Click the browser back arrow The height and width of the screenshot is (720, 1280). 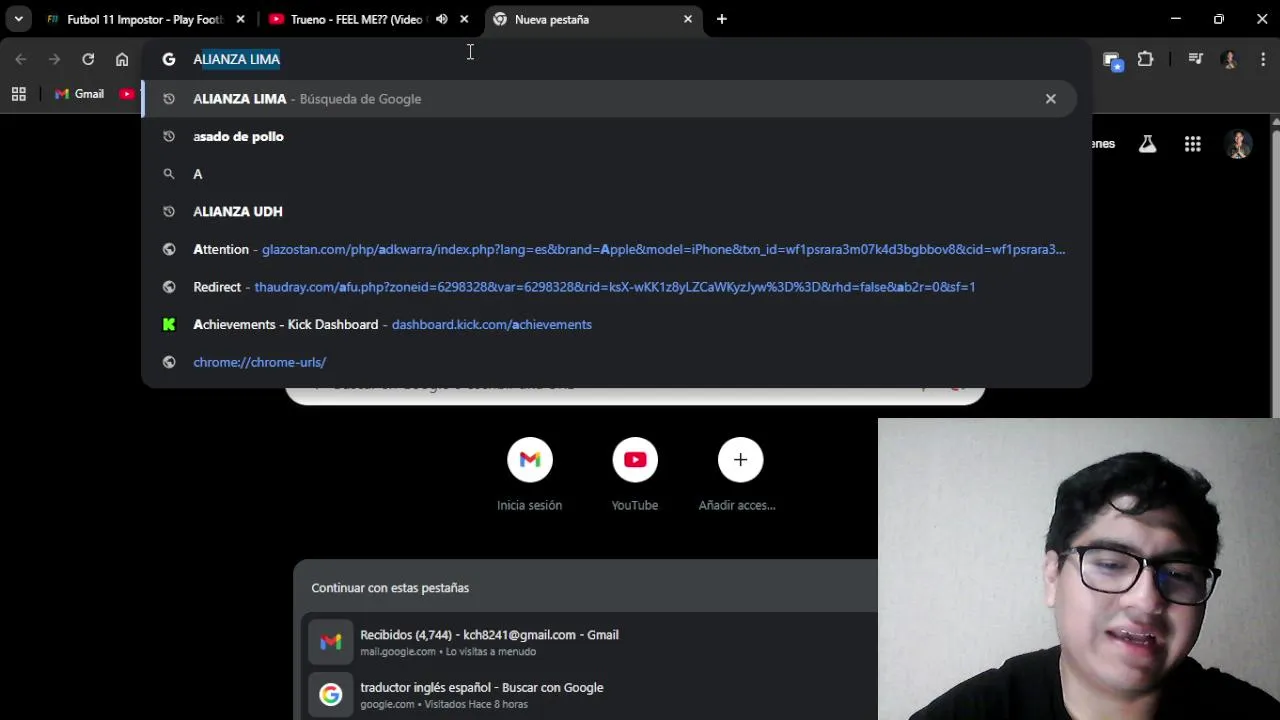tap(21, 59)
